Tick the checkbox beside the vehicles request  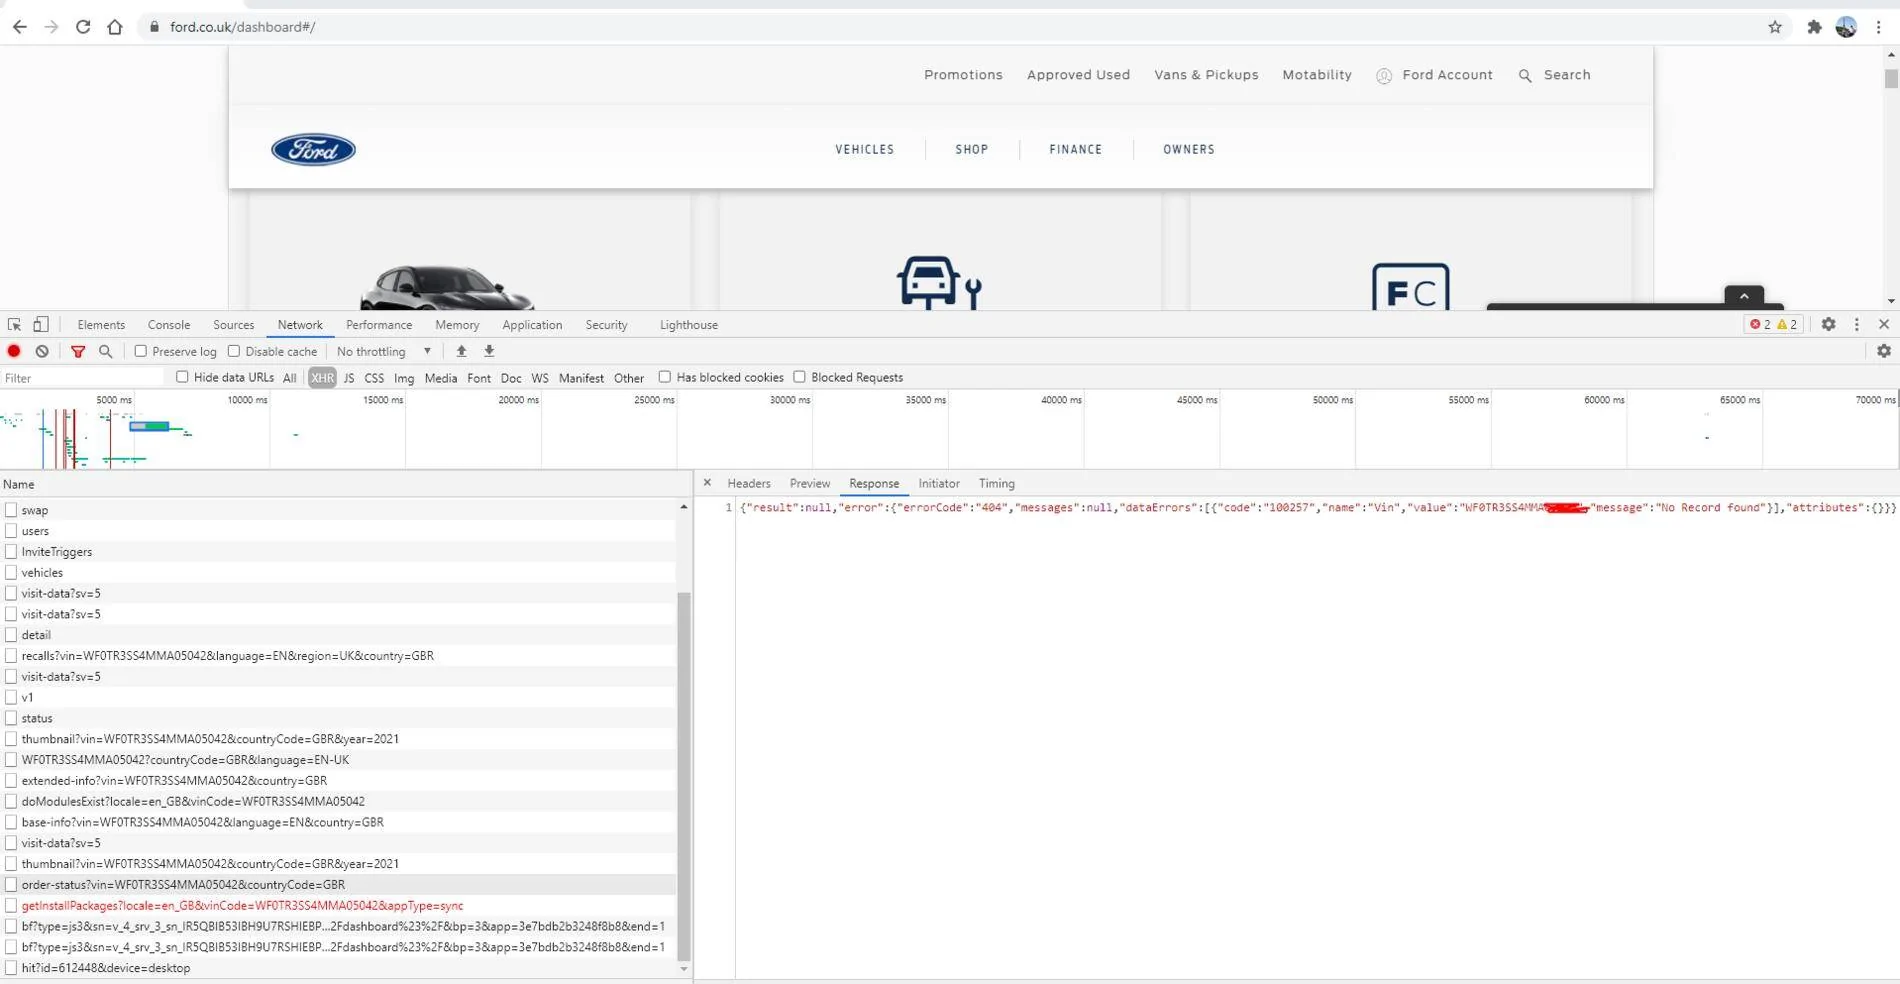pos(11,573)
